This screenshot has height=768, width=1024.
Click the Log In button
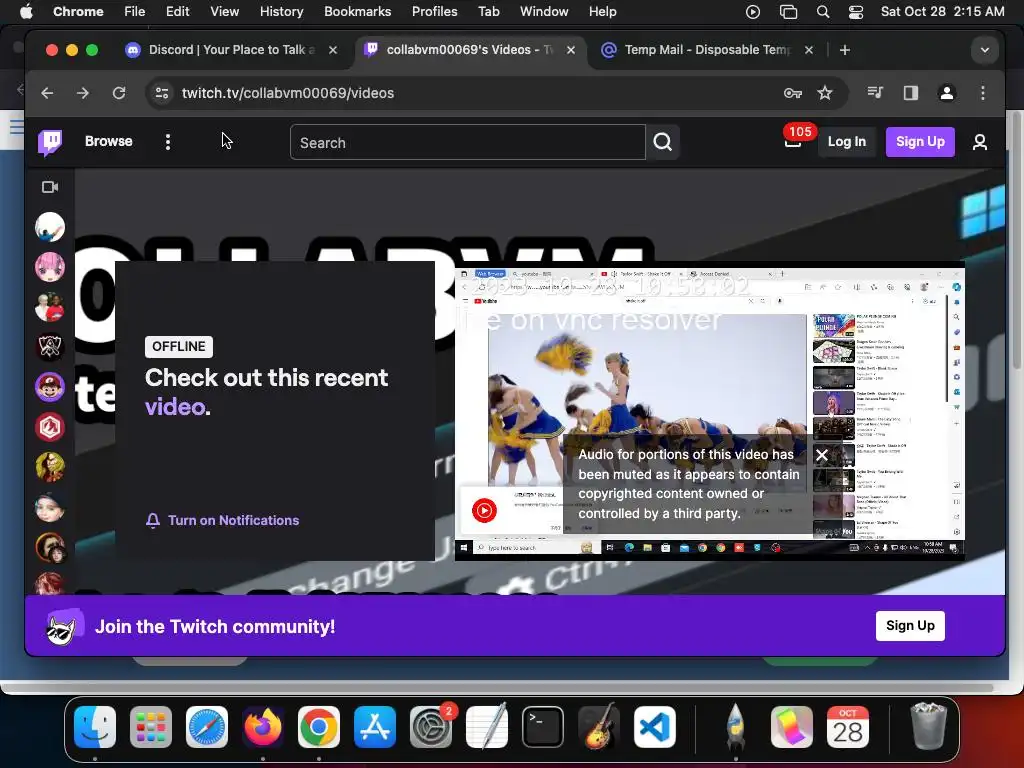coord(846,142)
